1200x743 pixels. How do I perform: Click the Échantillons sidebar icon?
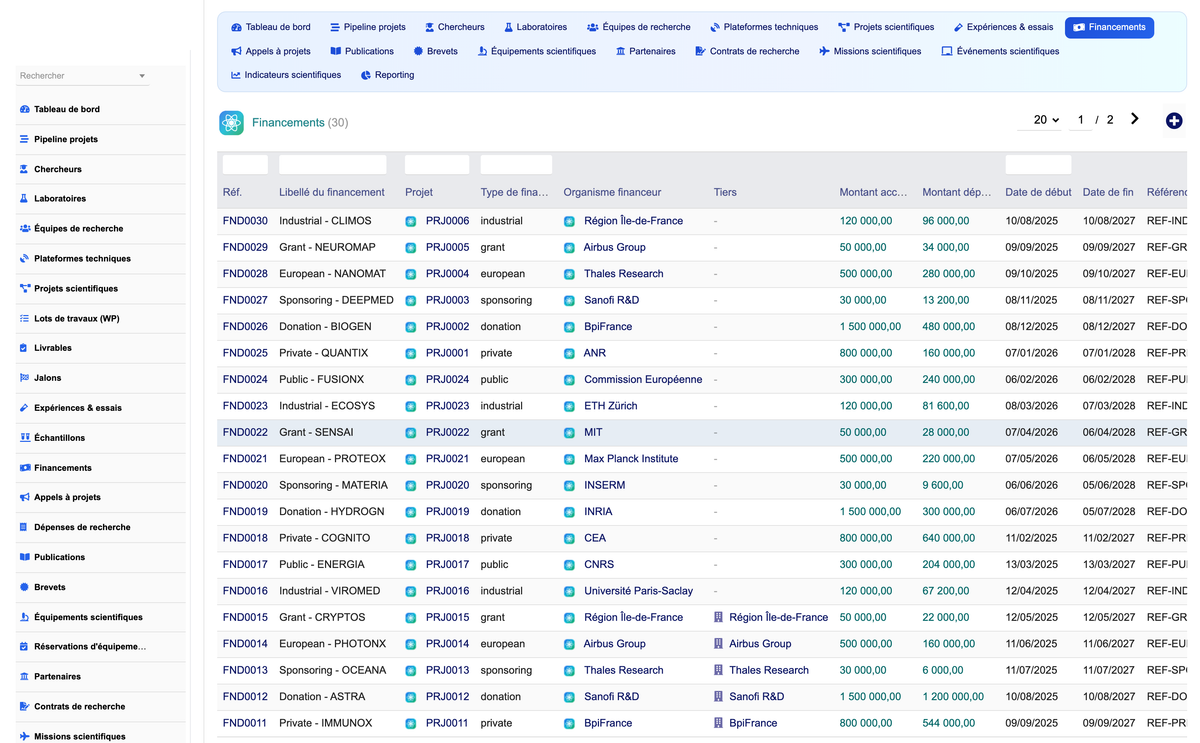click(24, 438)
